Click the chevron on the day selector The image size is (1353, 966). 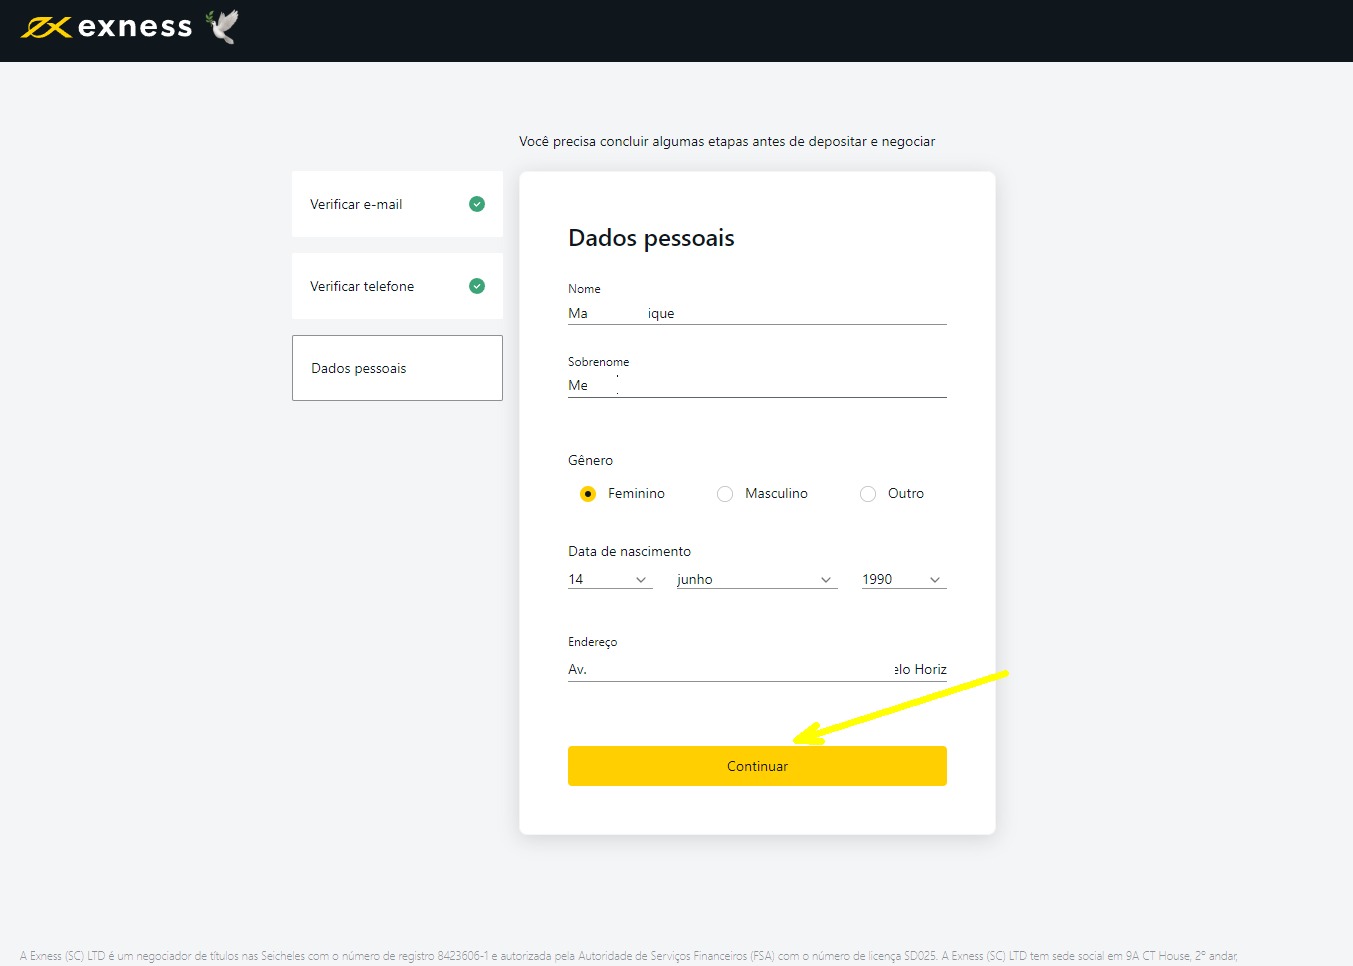pyautogui.click(x=641, y=580)
